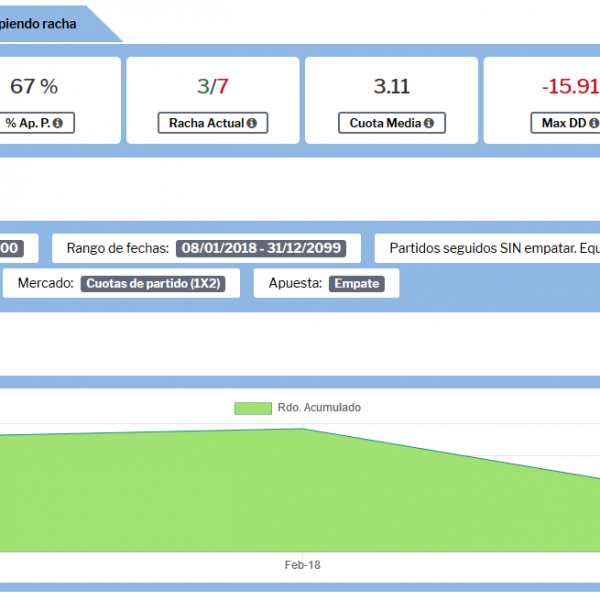Click the 3.11 average odds value
600x600 pixels.
point(392,87)
